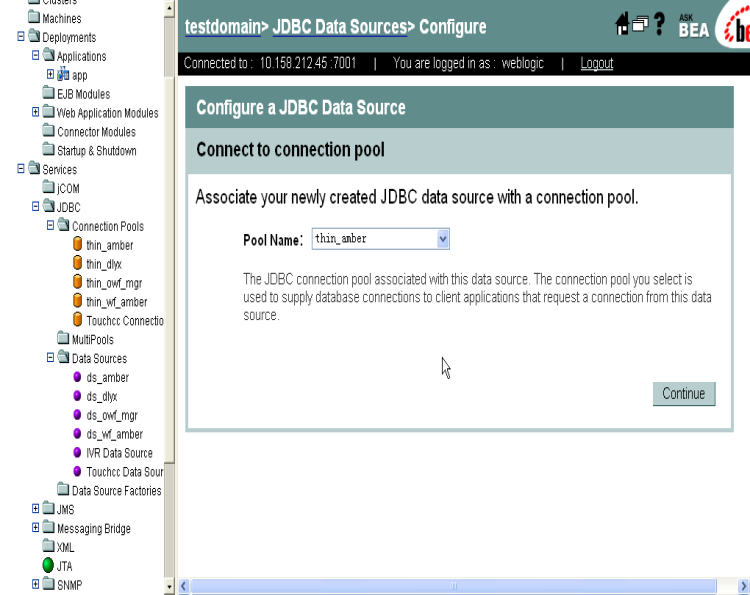
Task: Expand the app application node
Action: point(50,74)
